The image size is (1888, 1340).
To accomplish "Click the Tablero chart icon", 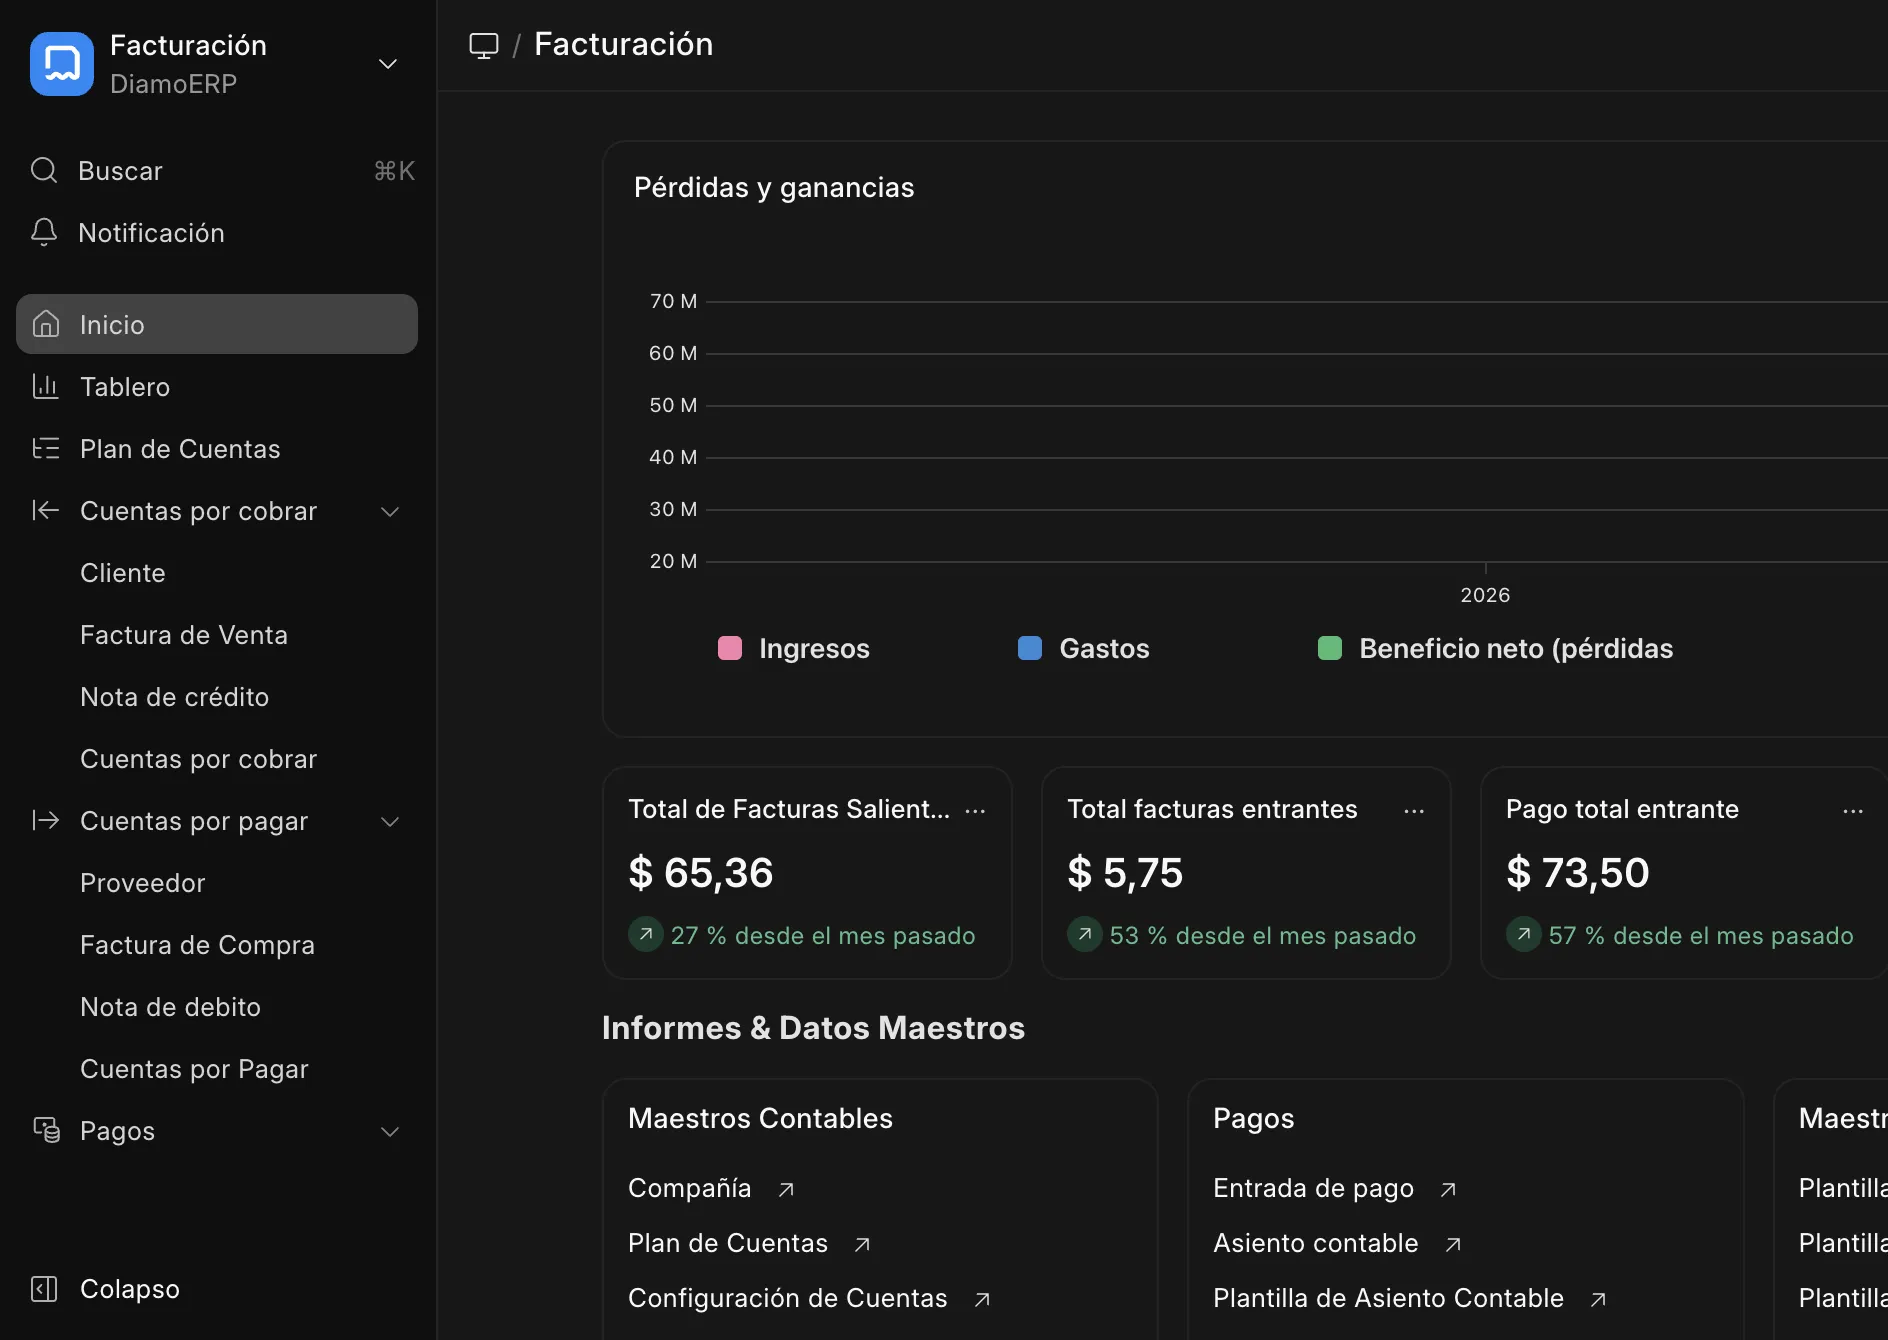I will pos(46,386).
